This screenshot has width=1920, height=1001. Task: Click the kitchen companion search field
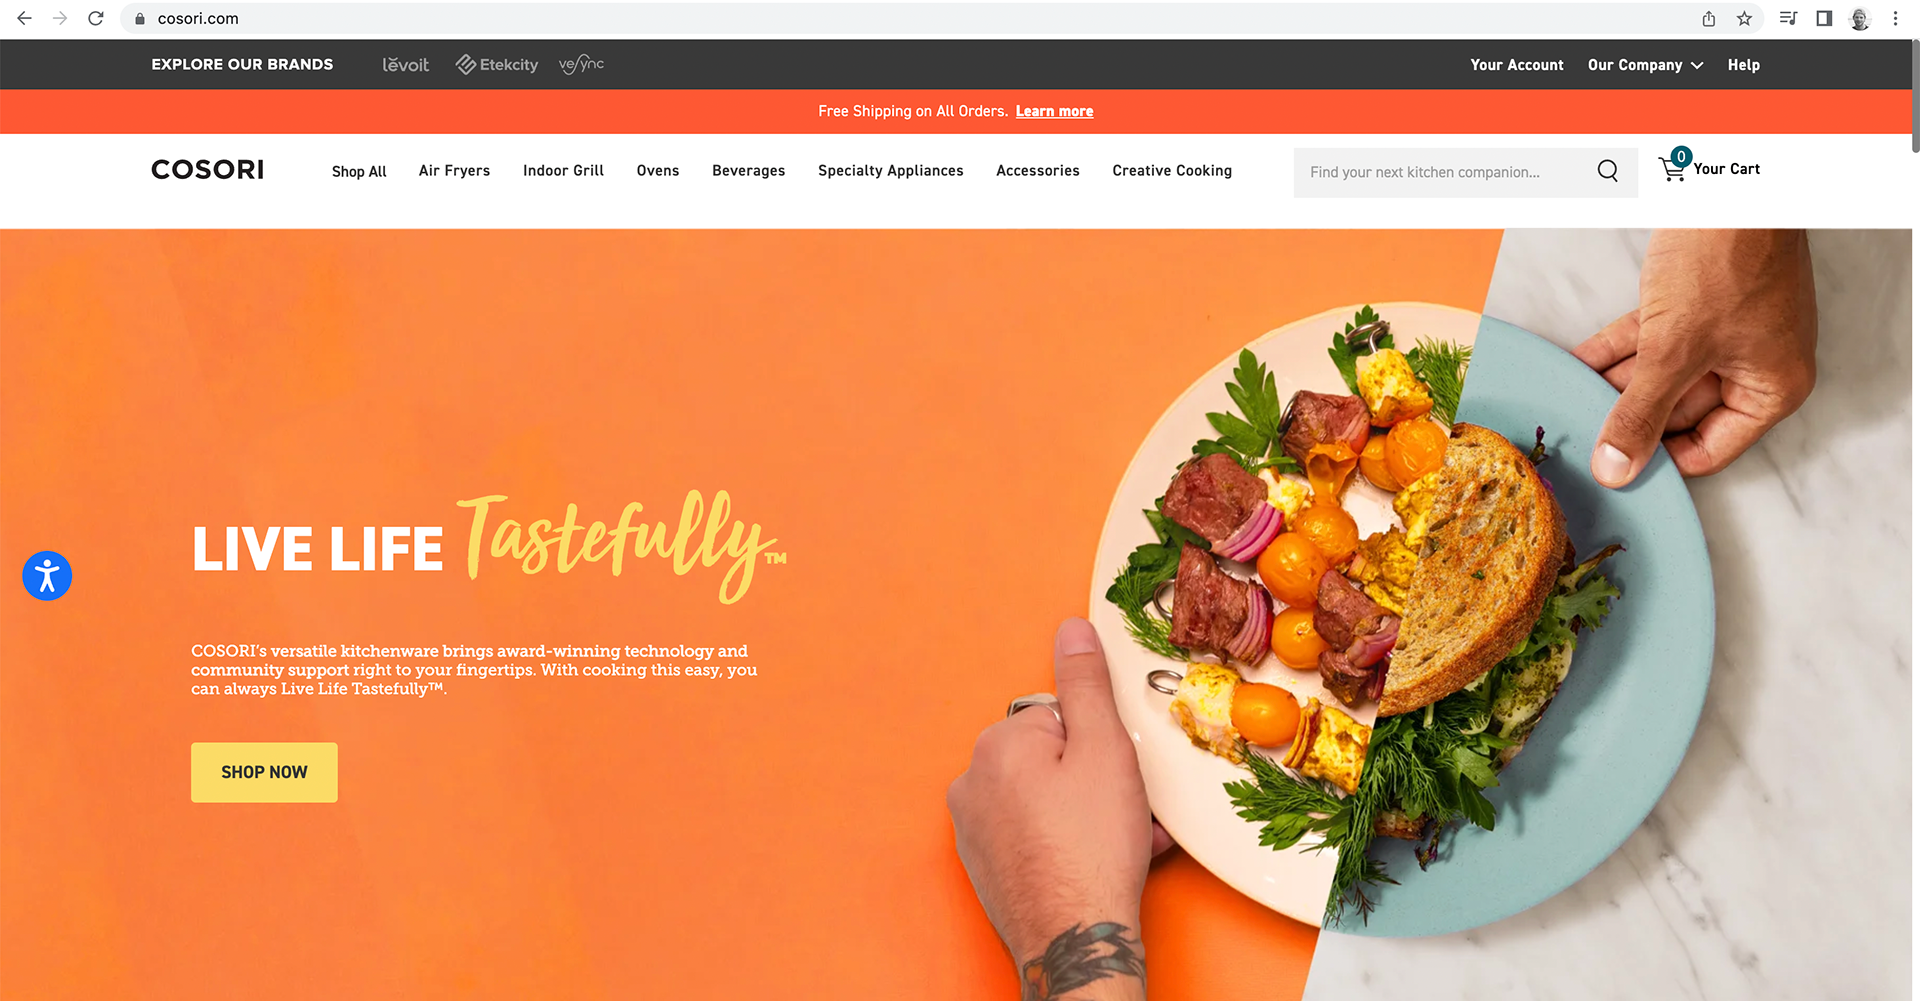pos(1443,172)
